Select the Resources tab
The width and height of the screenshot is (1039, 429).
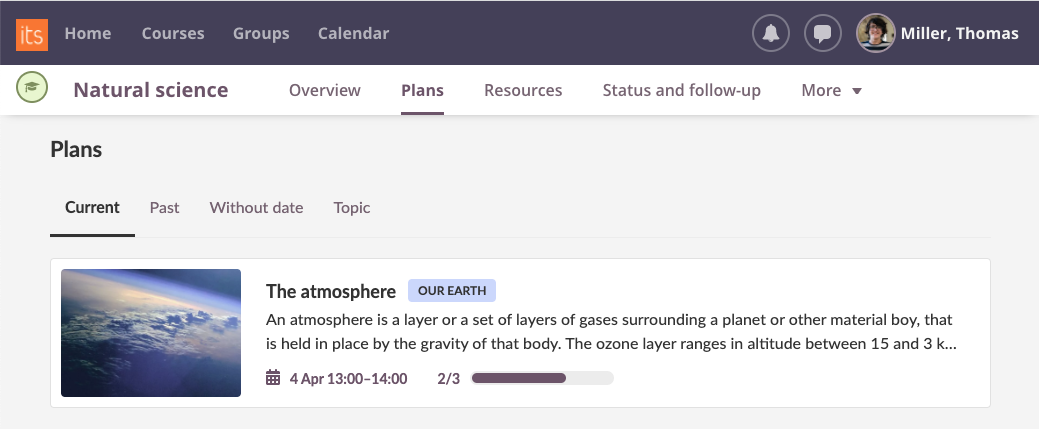pyautogui.click(x=523, y=90)
